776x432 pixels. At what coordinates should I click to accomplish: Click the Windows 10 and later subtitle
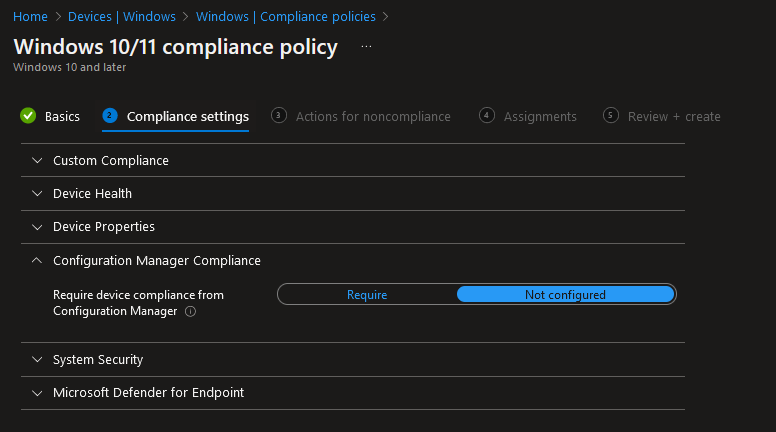(70, 67)
